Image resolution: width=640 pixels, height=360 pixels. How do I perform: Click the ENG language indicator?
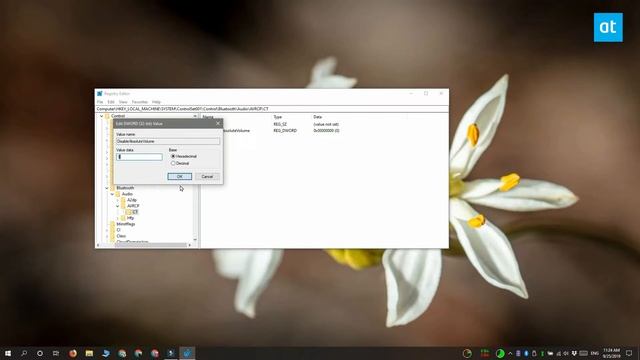595,353
